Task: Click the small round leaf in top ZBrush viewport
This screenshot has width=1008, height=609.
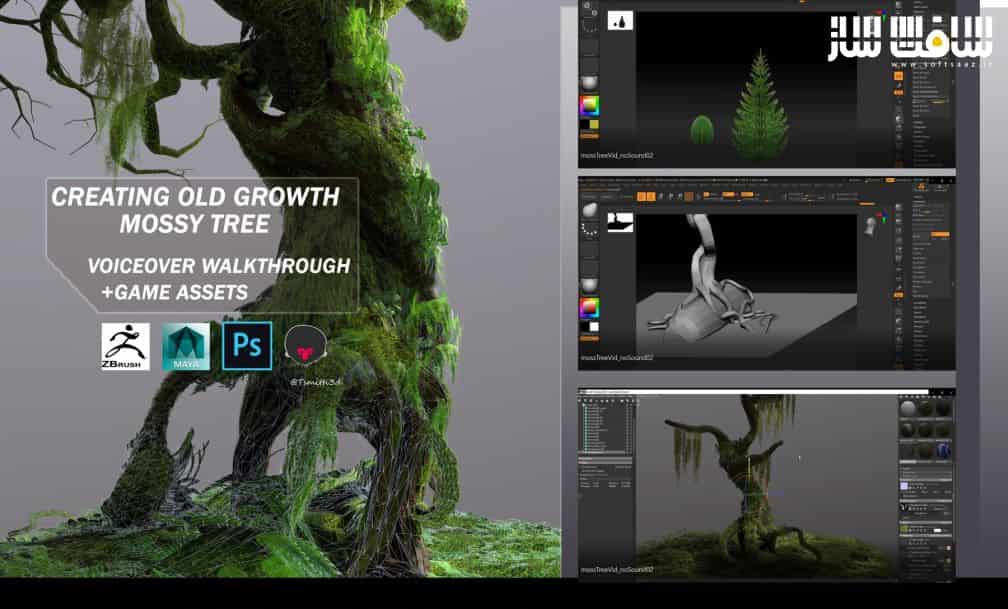Action: [x=702, y=130]
